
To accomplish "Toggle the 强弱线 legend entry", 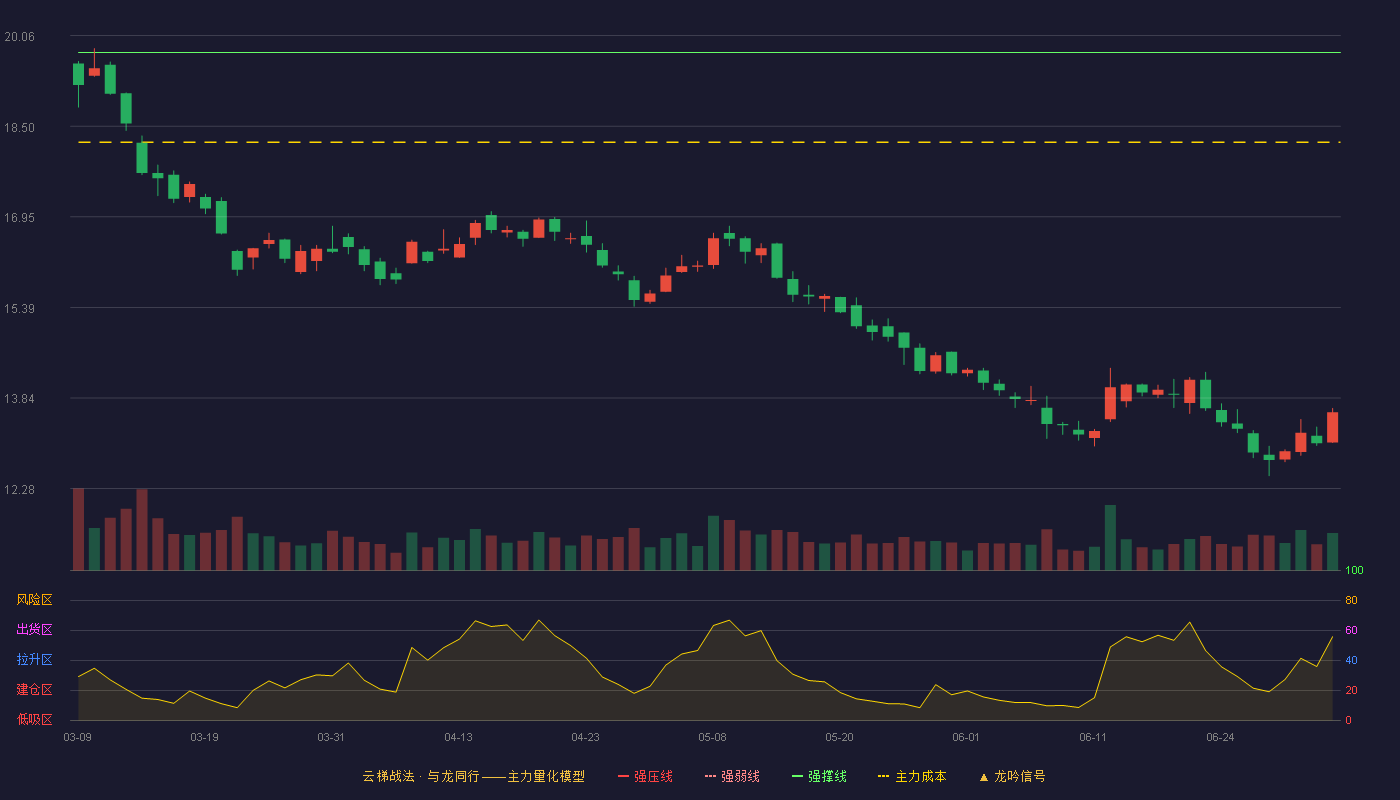I will click(x=732, y=776).
